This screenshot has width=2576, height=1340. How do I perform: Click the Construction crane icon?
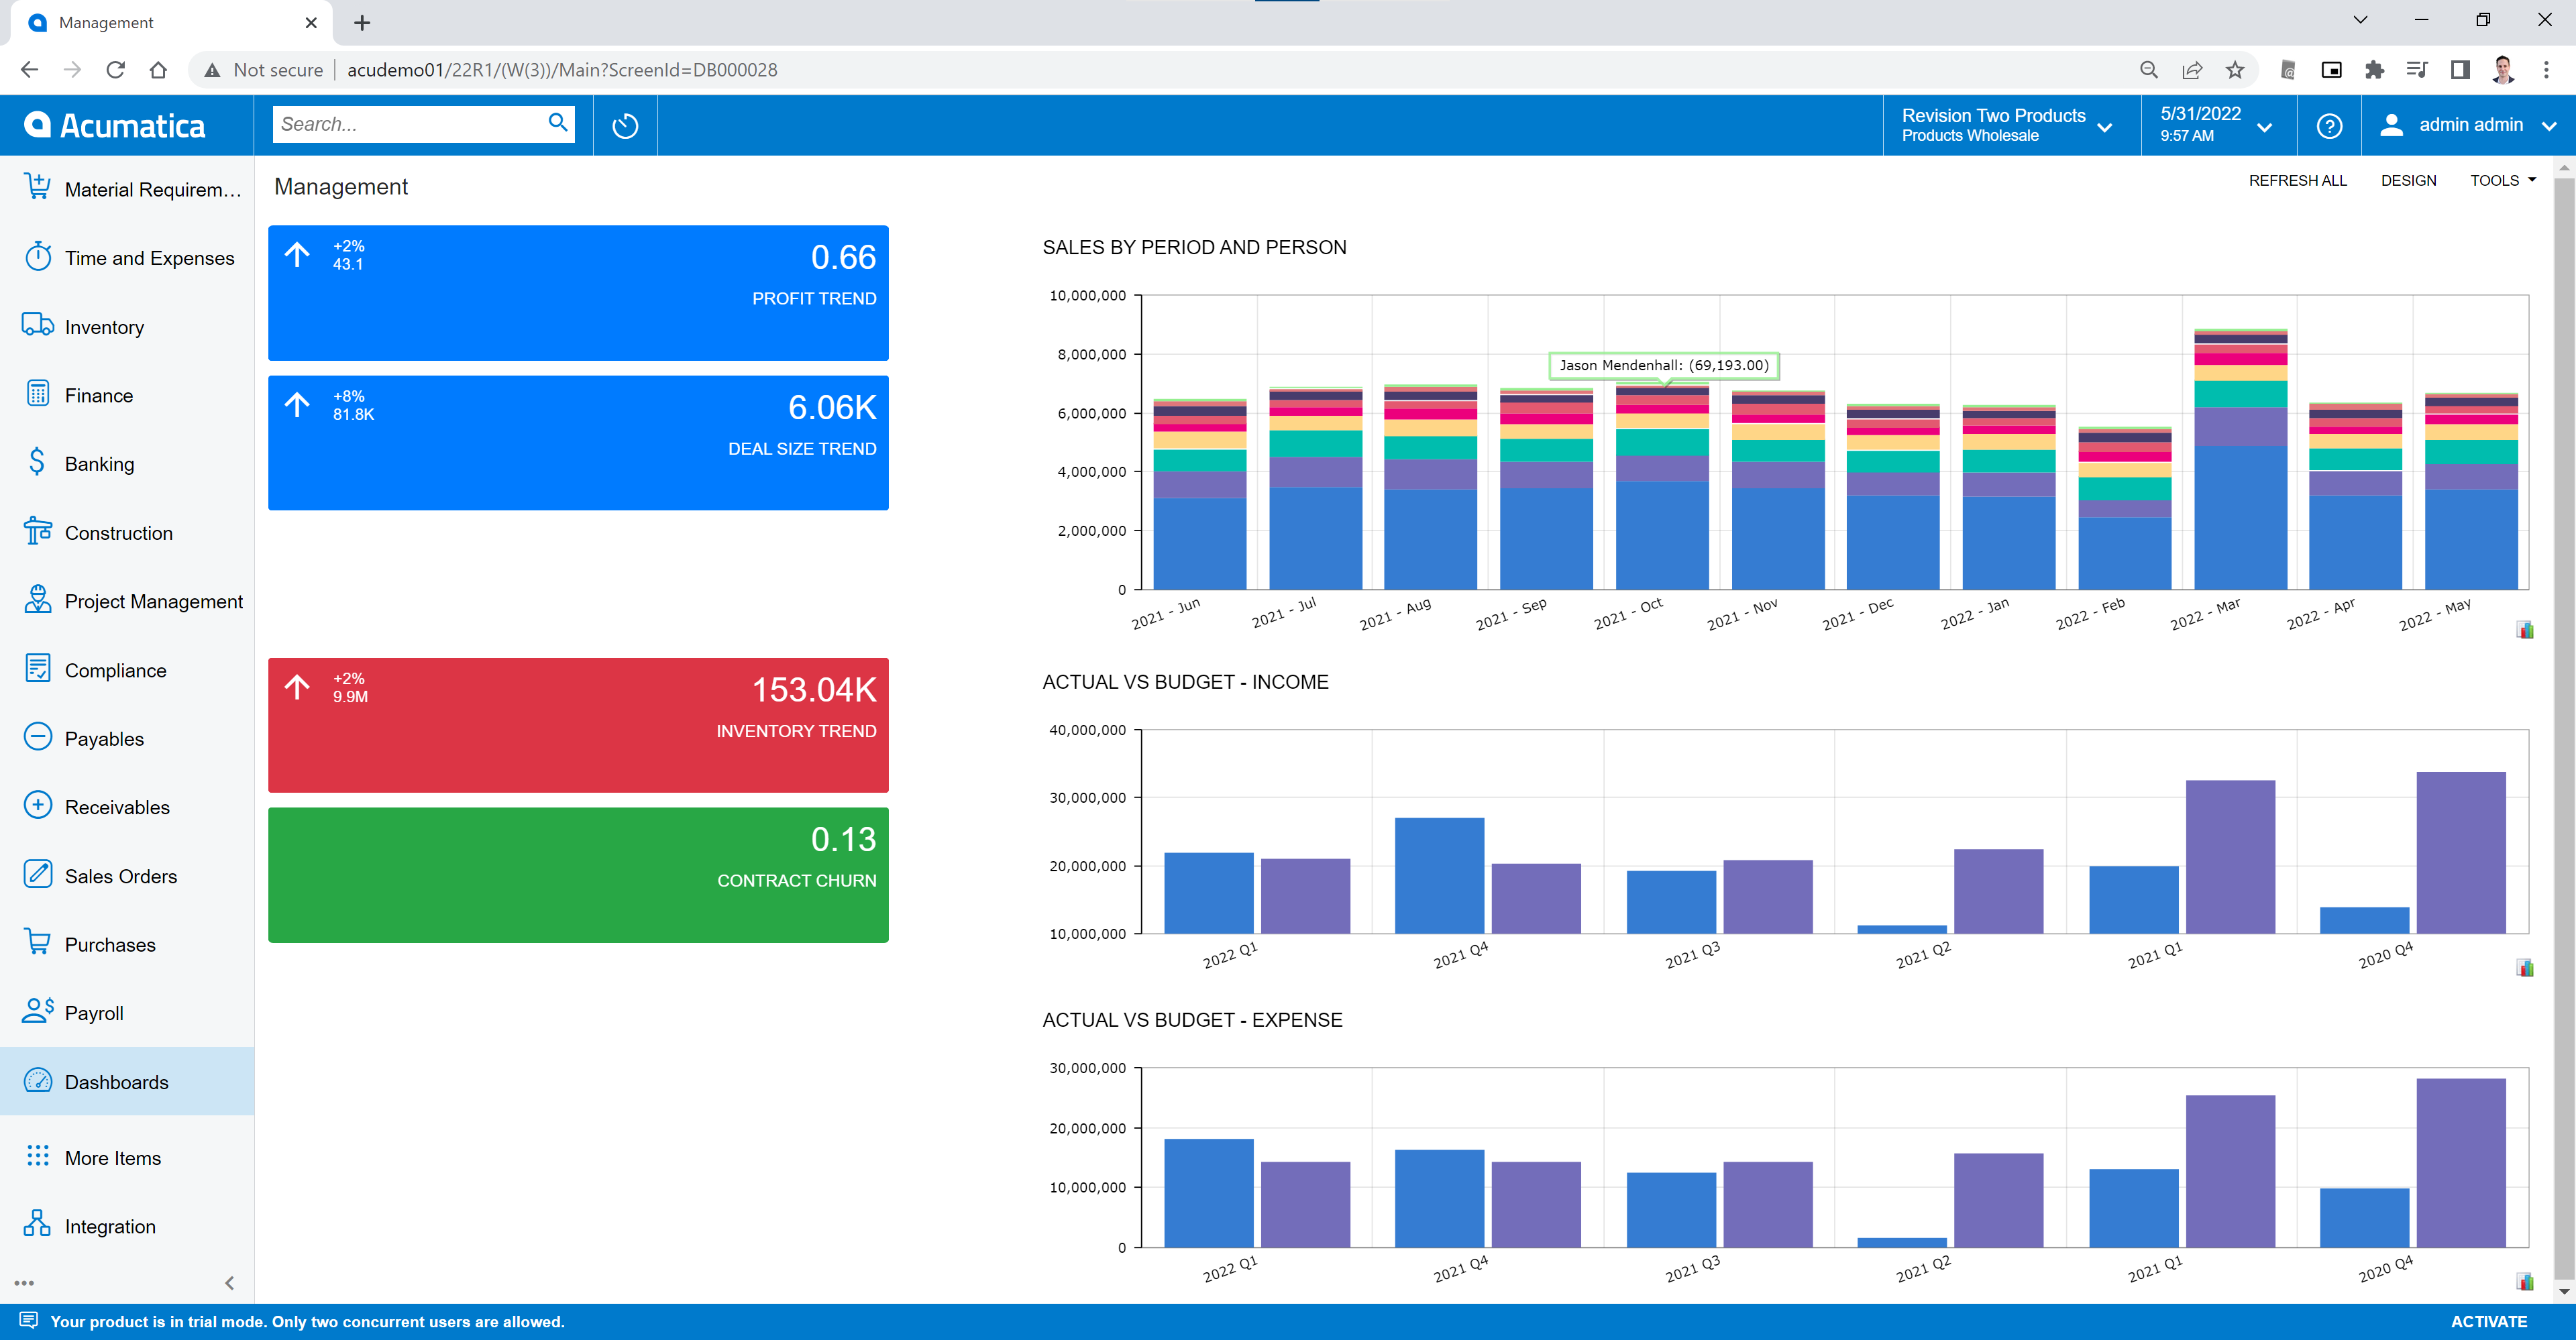pos(37,531)
